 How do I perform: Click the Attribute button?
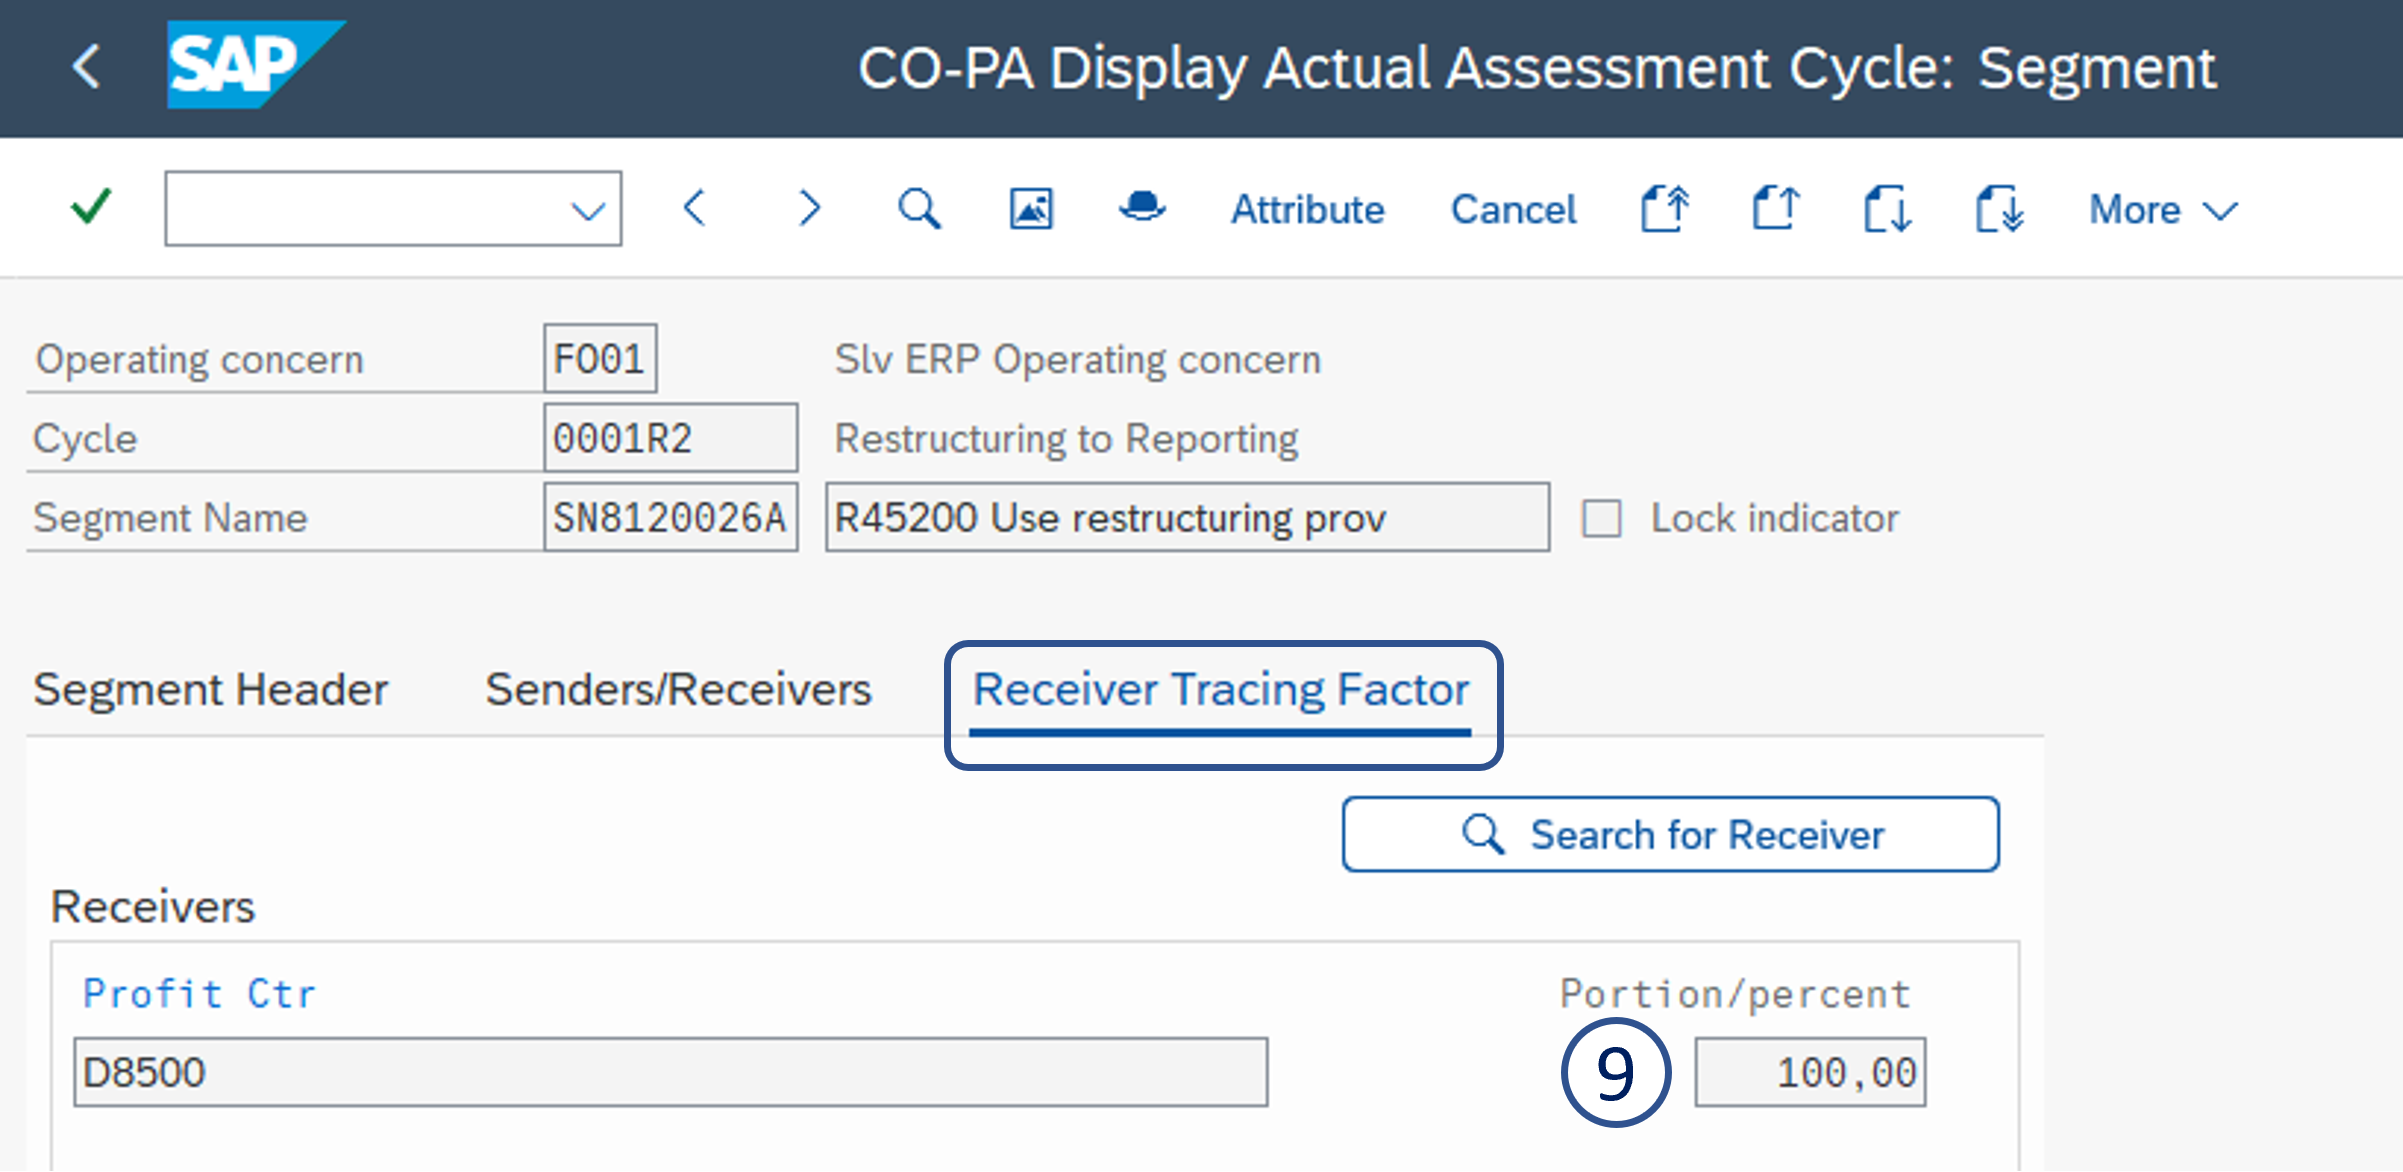[x=1307, y=210]
